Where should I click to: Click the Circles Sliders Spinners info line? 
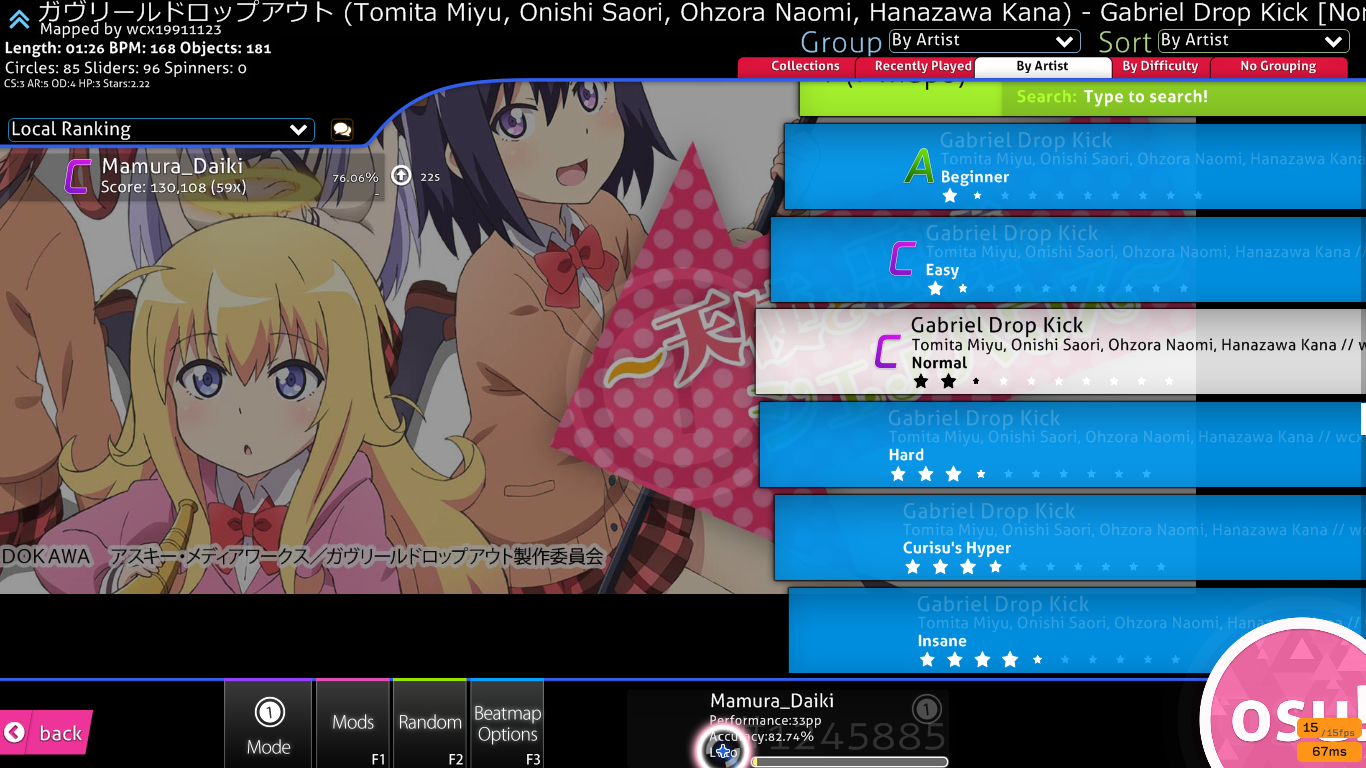coord(125,68)
